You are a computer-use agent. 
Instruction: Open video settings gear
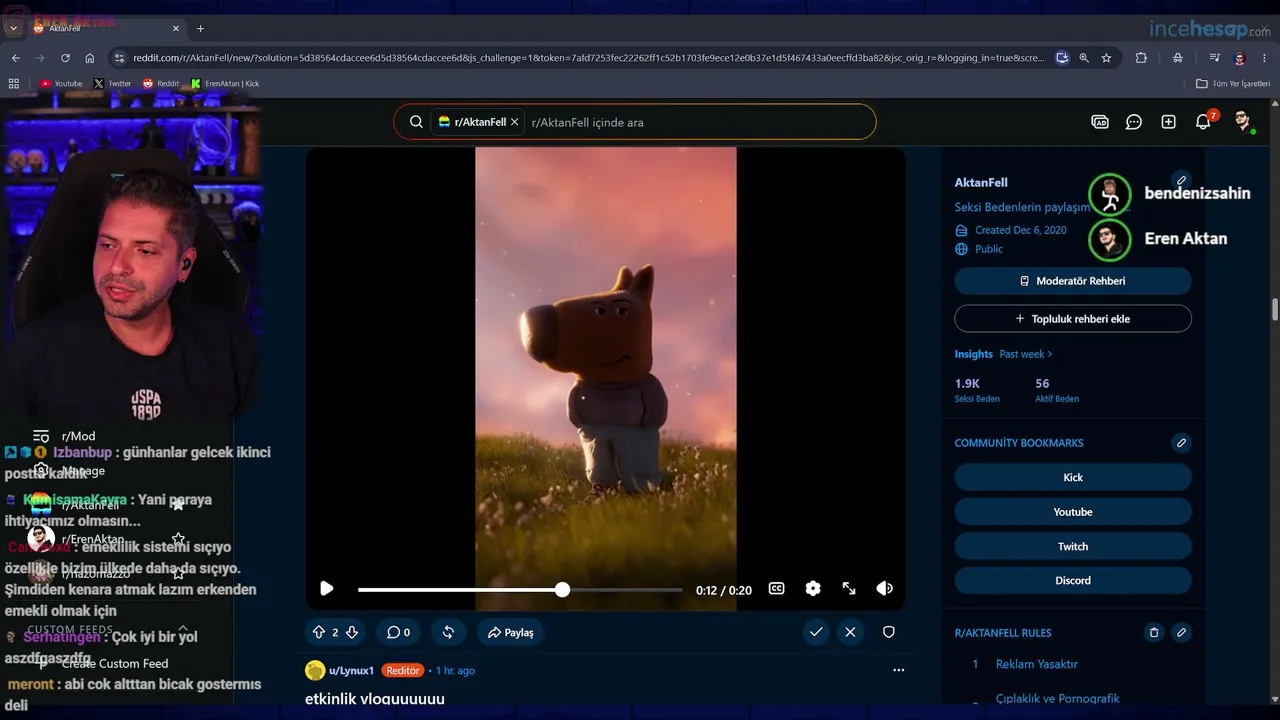pyautogui.click(x=813, y=589)
